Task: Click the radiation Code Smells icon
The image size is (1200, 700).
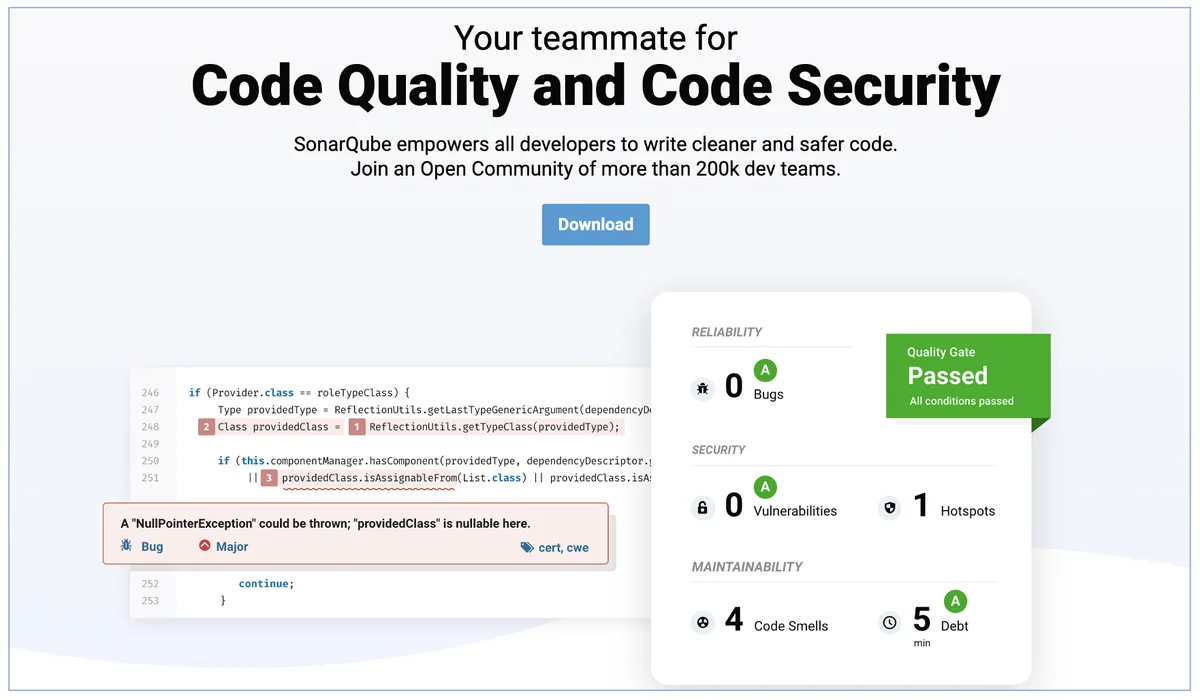Action: [702, 623]
